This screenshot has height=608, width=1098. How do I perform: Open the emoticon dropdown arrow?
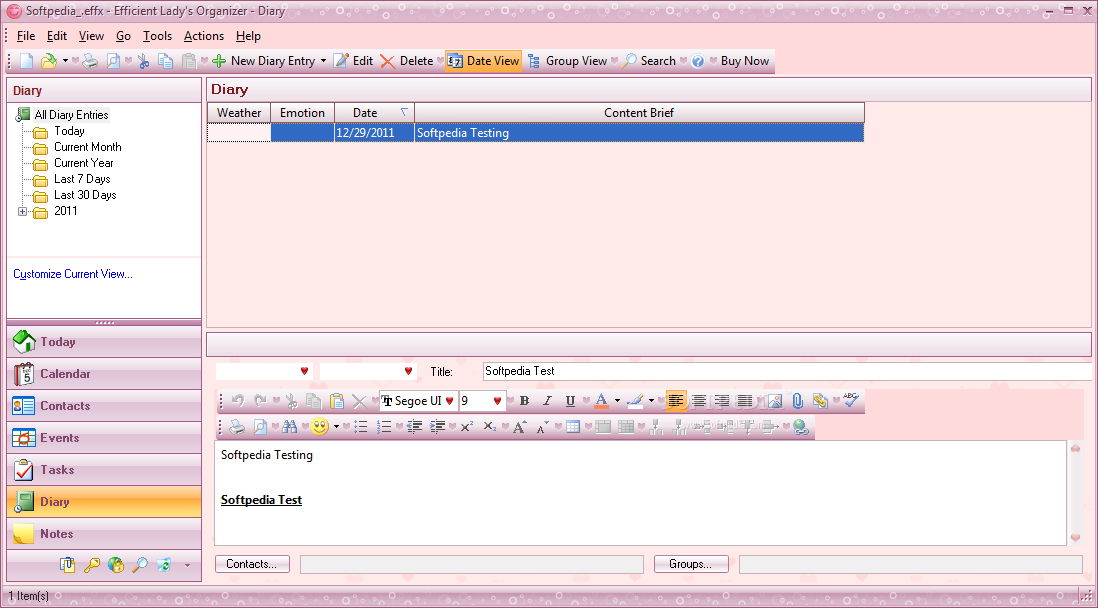coord(336,427)
